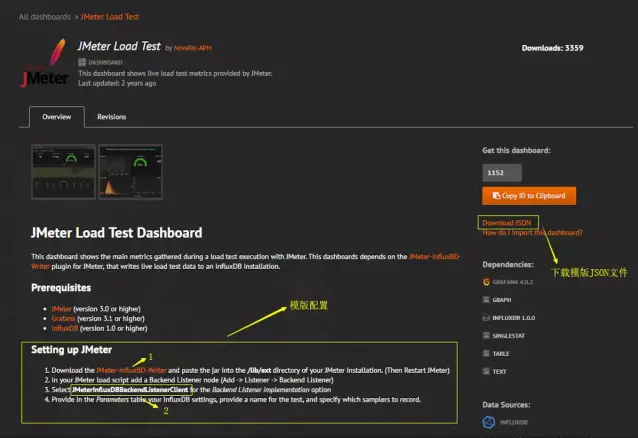This screenshot has height=438, width=638.
Task: Click the Graph panel icon in Dependencies
Action: click(x=486, y=300)
